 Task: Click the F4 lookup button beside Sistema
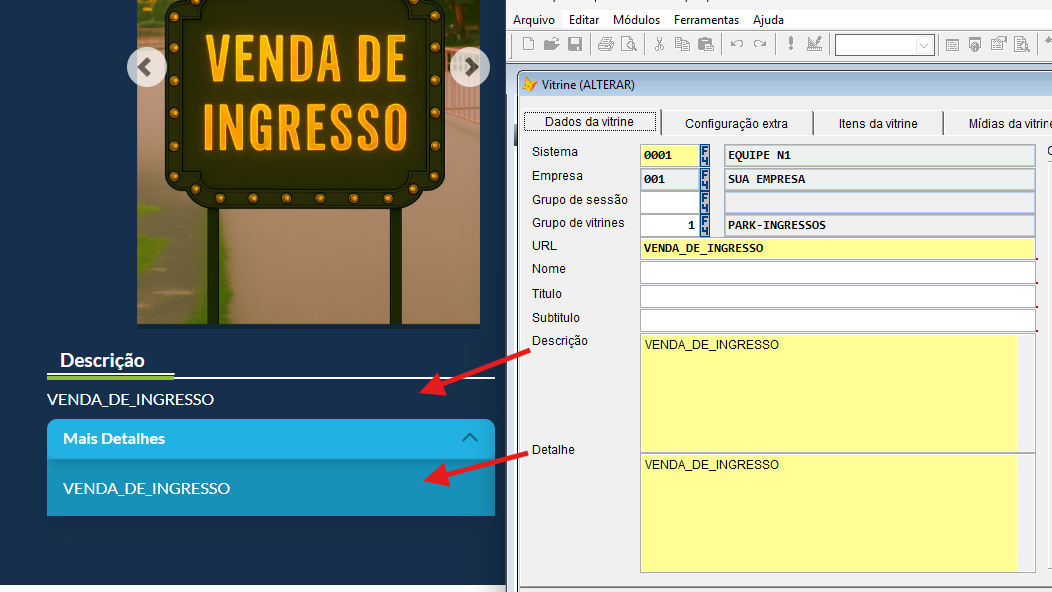(x=705, y=155)
